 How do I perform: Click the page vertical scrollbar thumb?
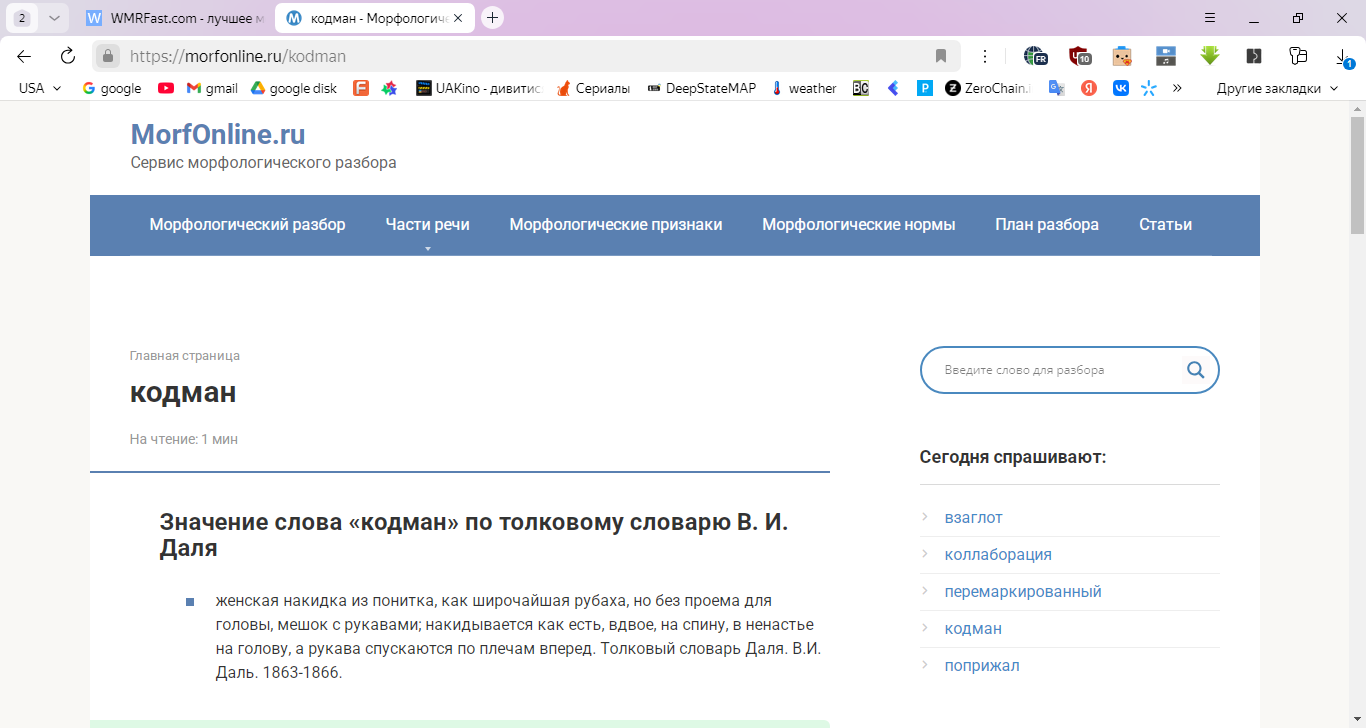point(1357,175)
